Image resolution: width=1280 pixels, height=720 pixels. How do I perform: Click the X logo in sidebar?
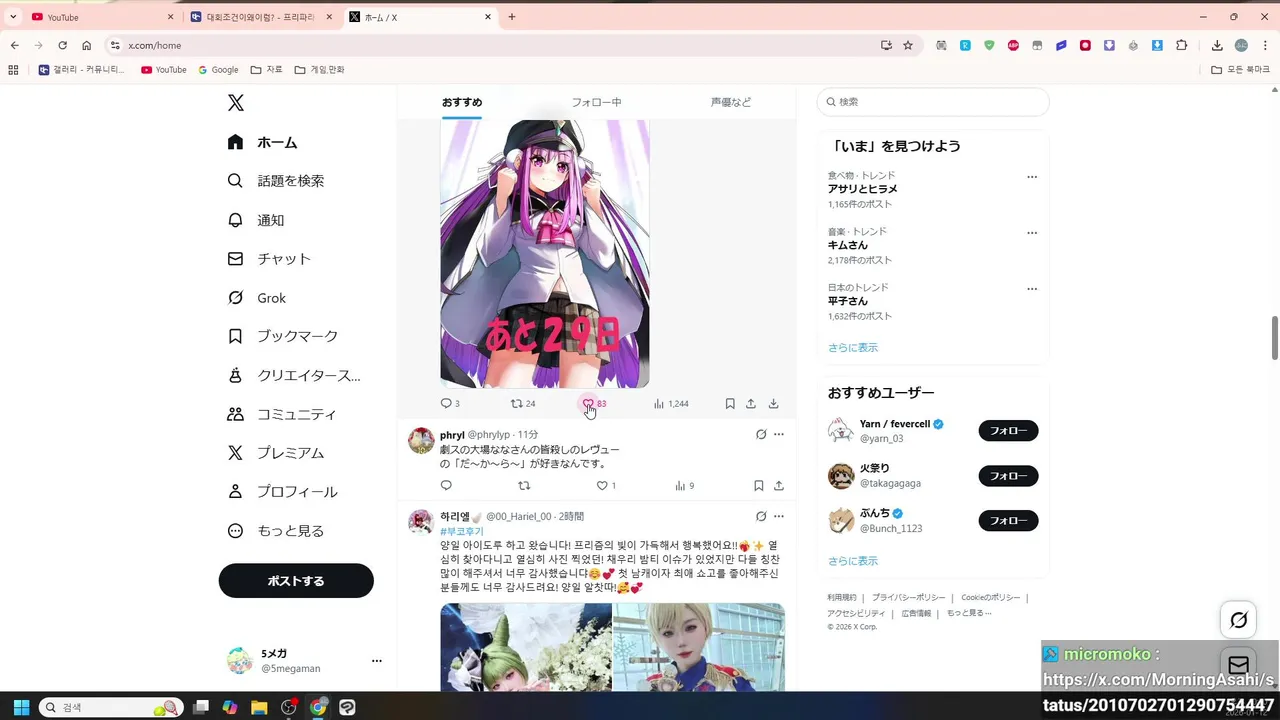pyautogui.click(x=235, y=103)
